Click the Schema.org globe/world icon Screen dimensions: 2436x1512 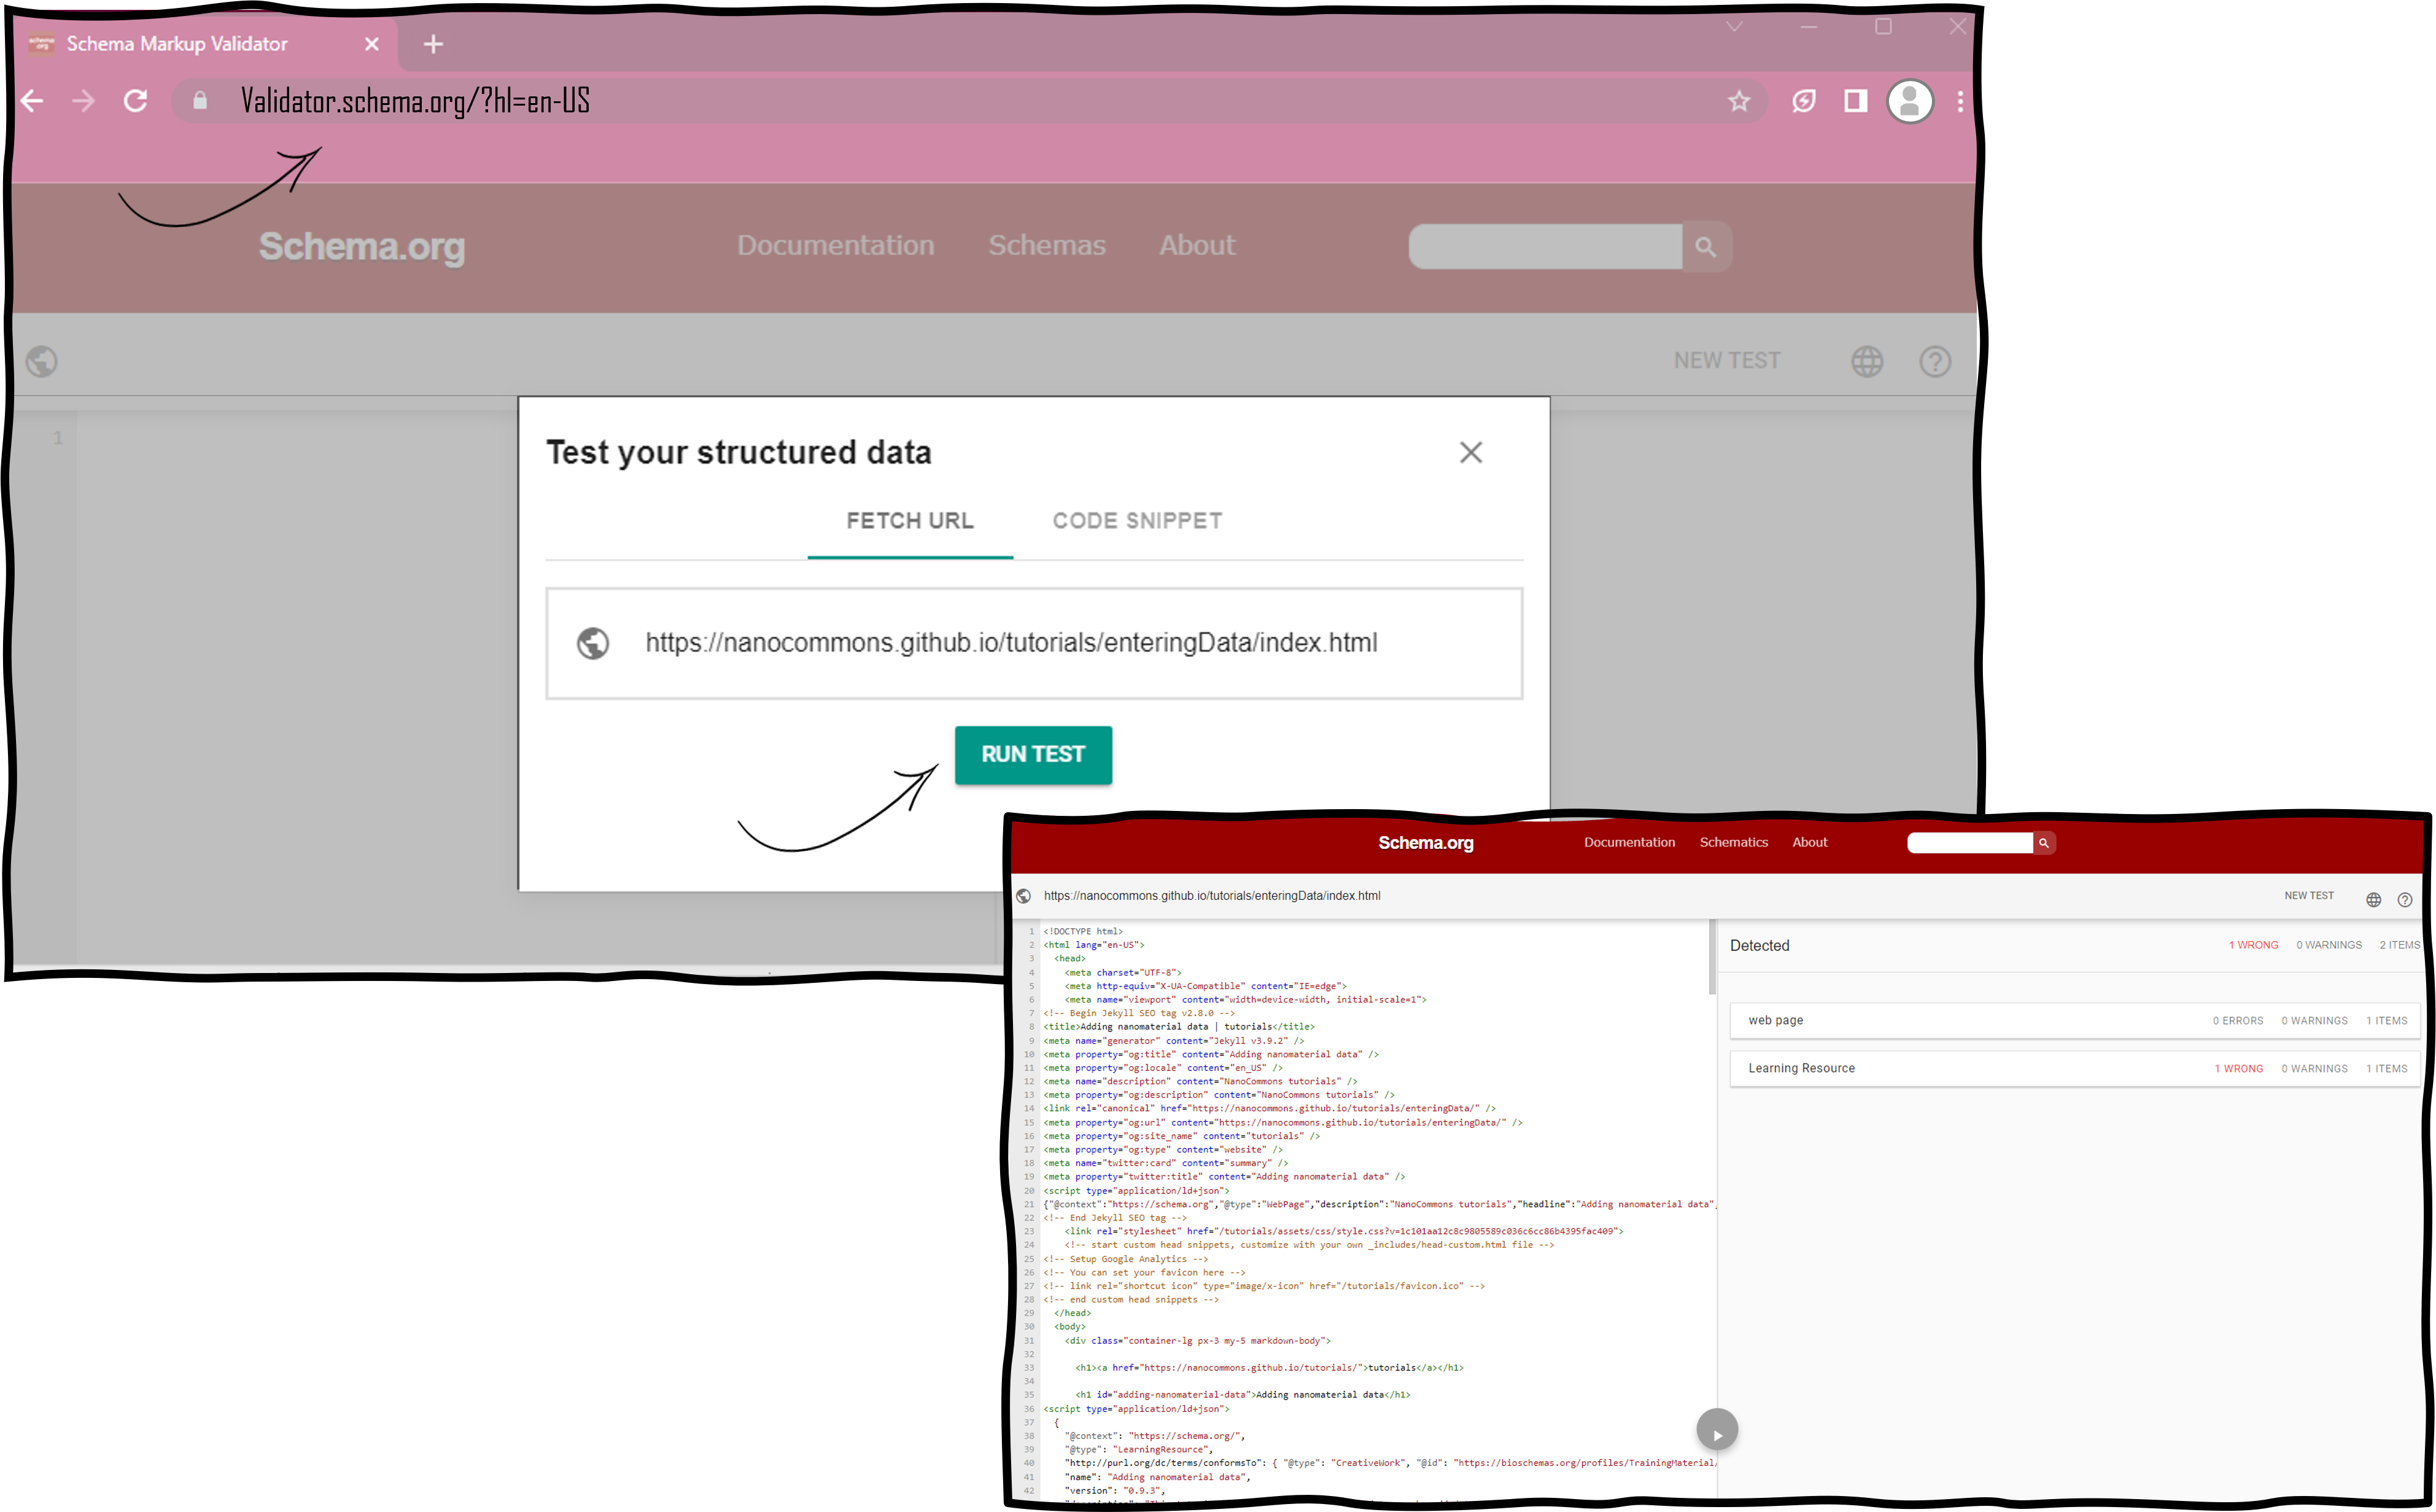click(1868, 360)
